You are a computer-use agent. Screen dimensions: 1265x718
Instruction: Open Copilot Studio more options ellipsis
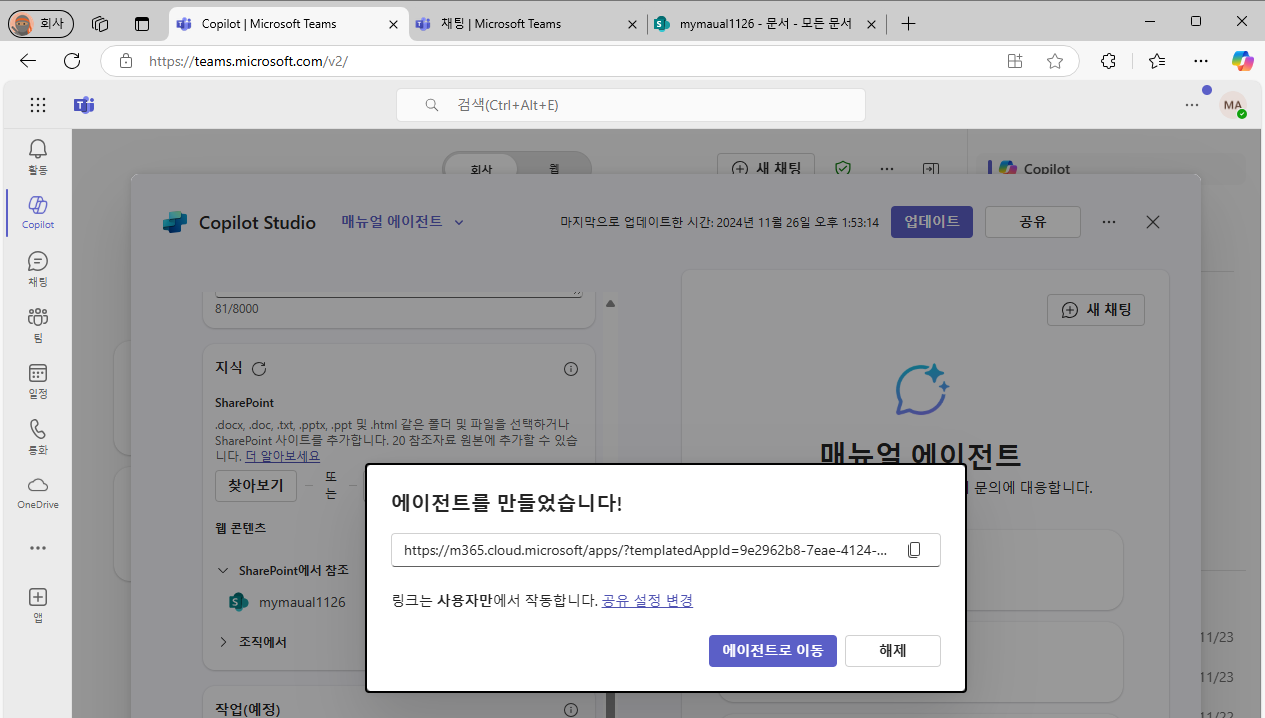click(1109, 222)
